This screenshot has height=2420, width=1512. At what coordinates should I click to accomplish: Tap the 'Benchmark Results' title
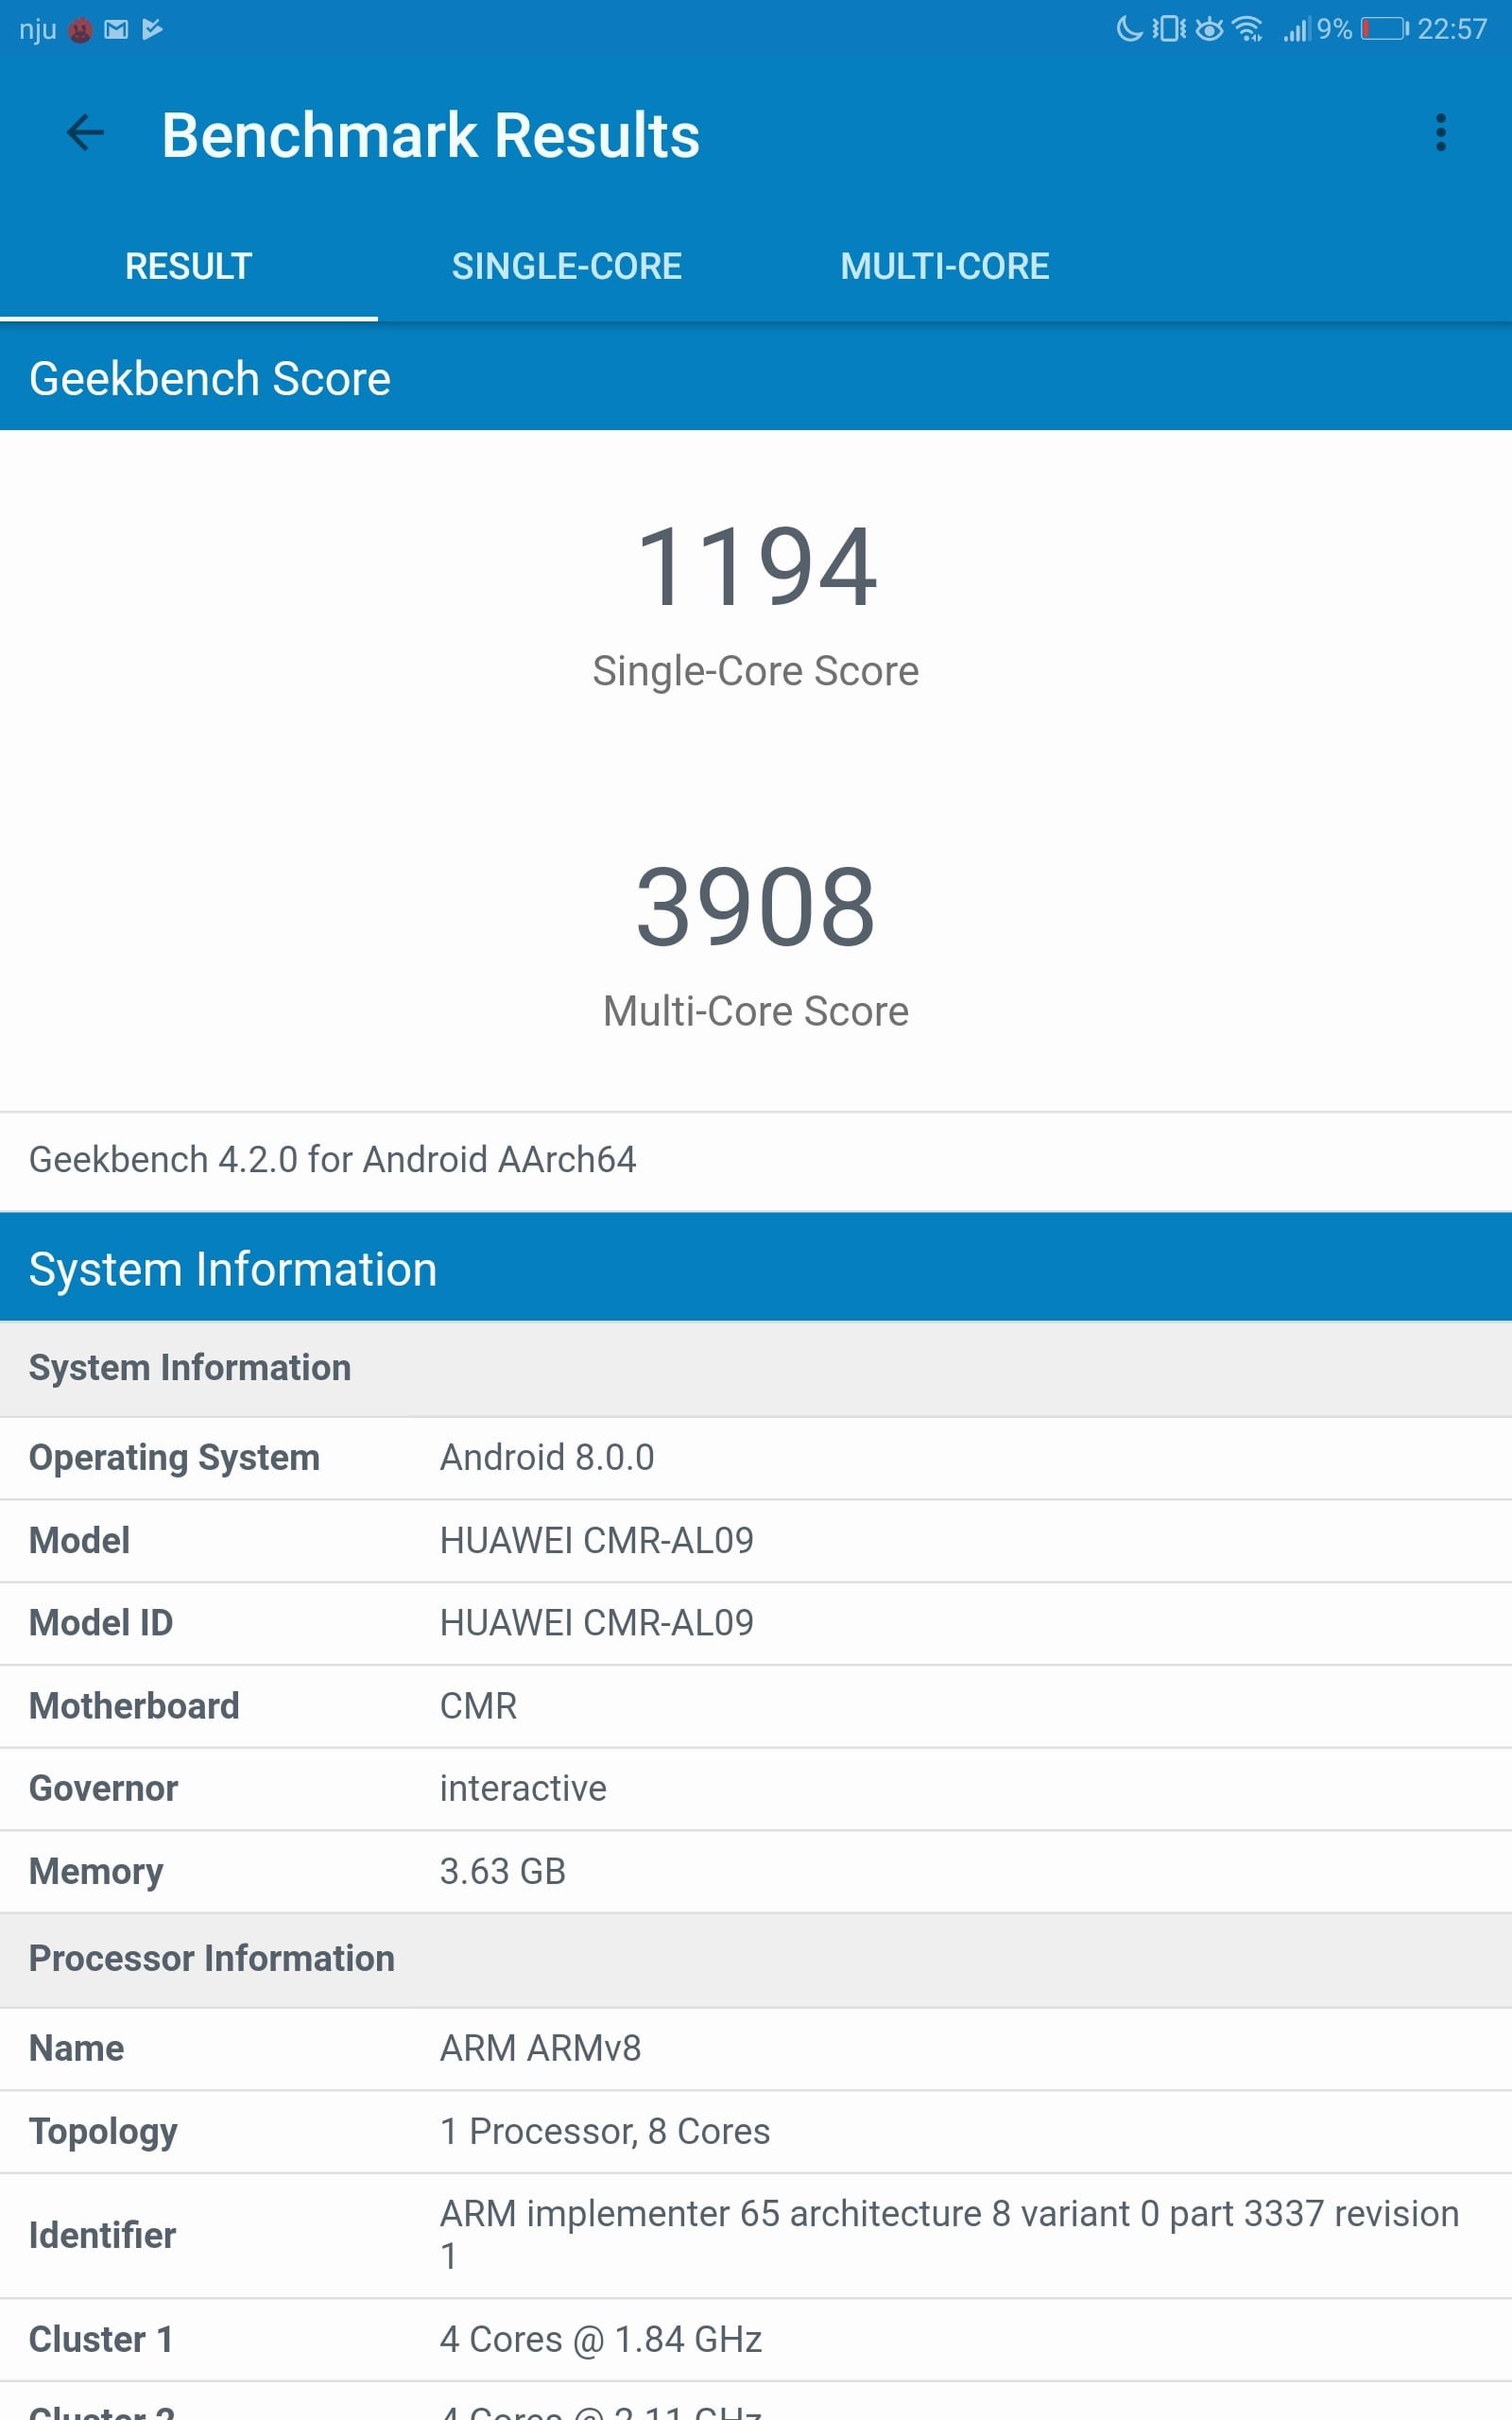(431, 134)
